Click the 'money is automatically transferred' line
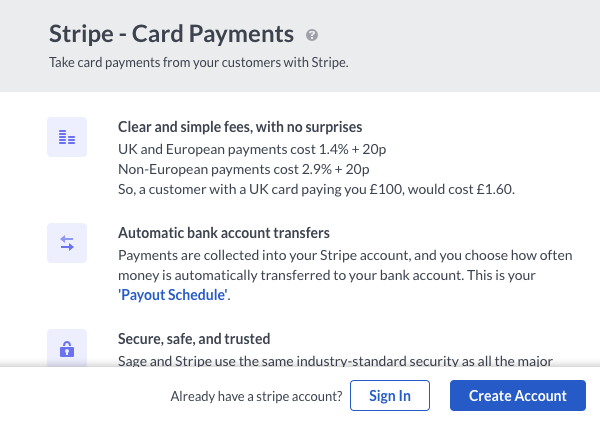600x422 pixels. (327, 275)
